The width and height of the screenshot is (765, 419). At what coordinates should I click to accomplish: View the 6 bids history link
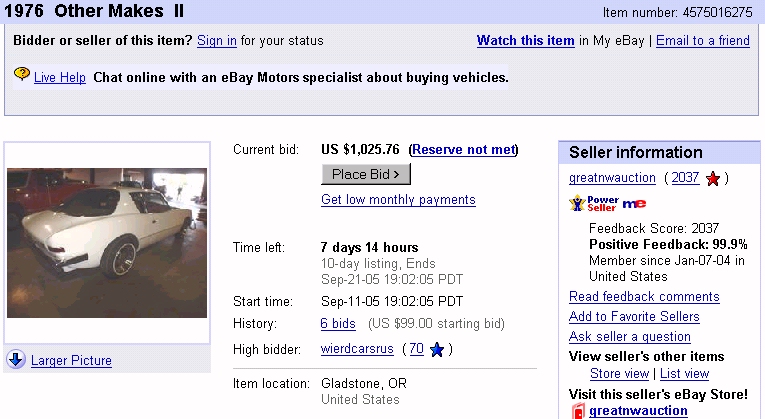pos(338,324)
